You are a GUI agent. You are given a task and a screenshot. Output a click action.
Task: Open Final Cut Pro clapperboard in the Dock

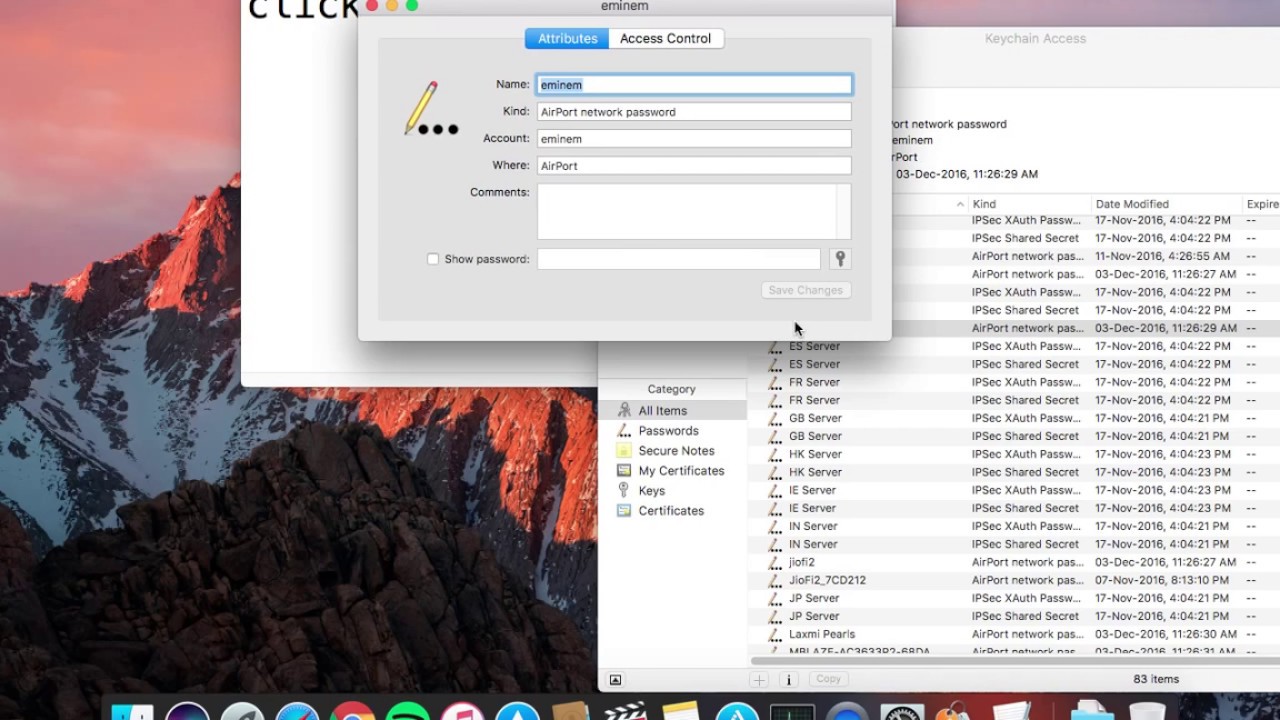click(x=626, y=711)
